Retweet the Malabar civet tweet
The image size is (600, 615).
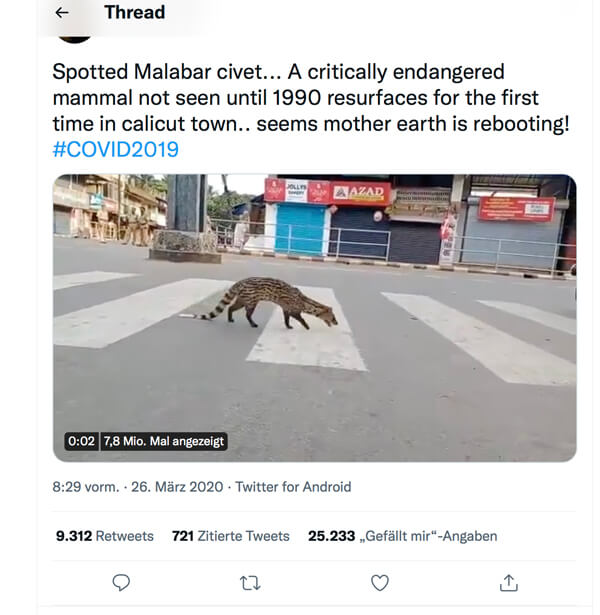point(250,582)
